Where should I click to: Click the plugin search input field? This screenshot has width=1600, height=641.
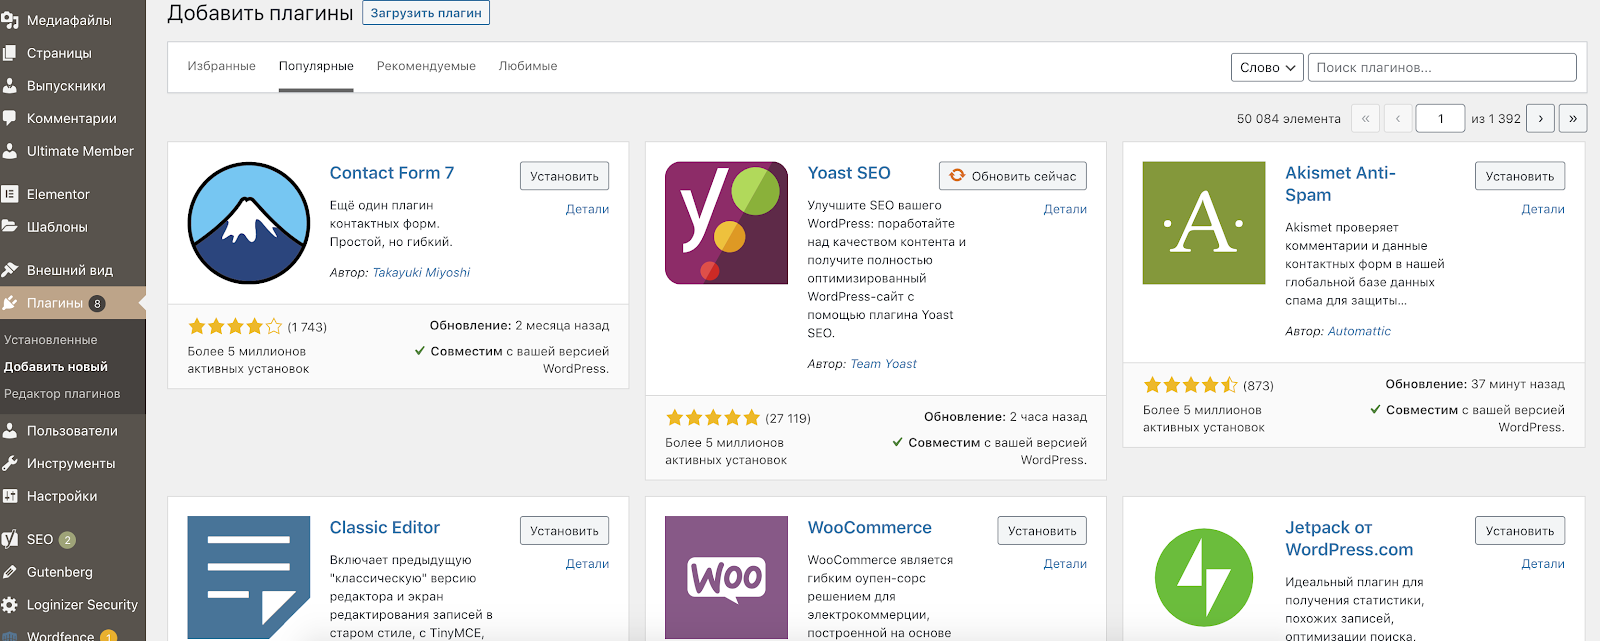1442,67
